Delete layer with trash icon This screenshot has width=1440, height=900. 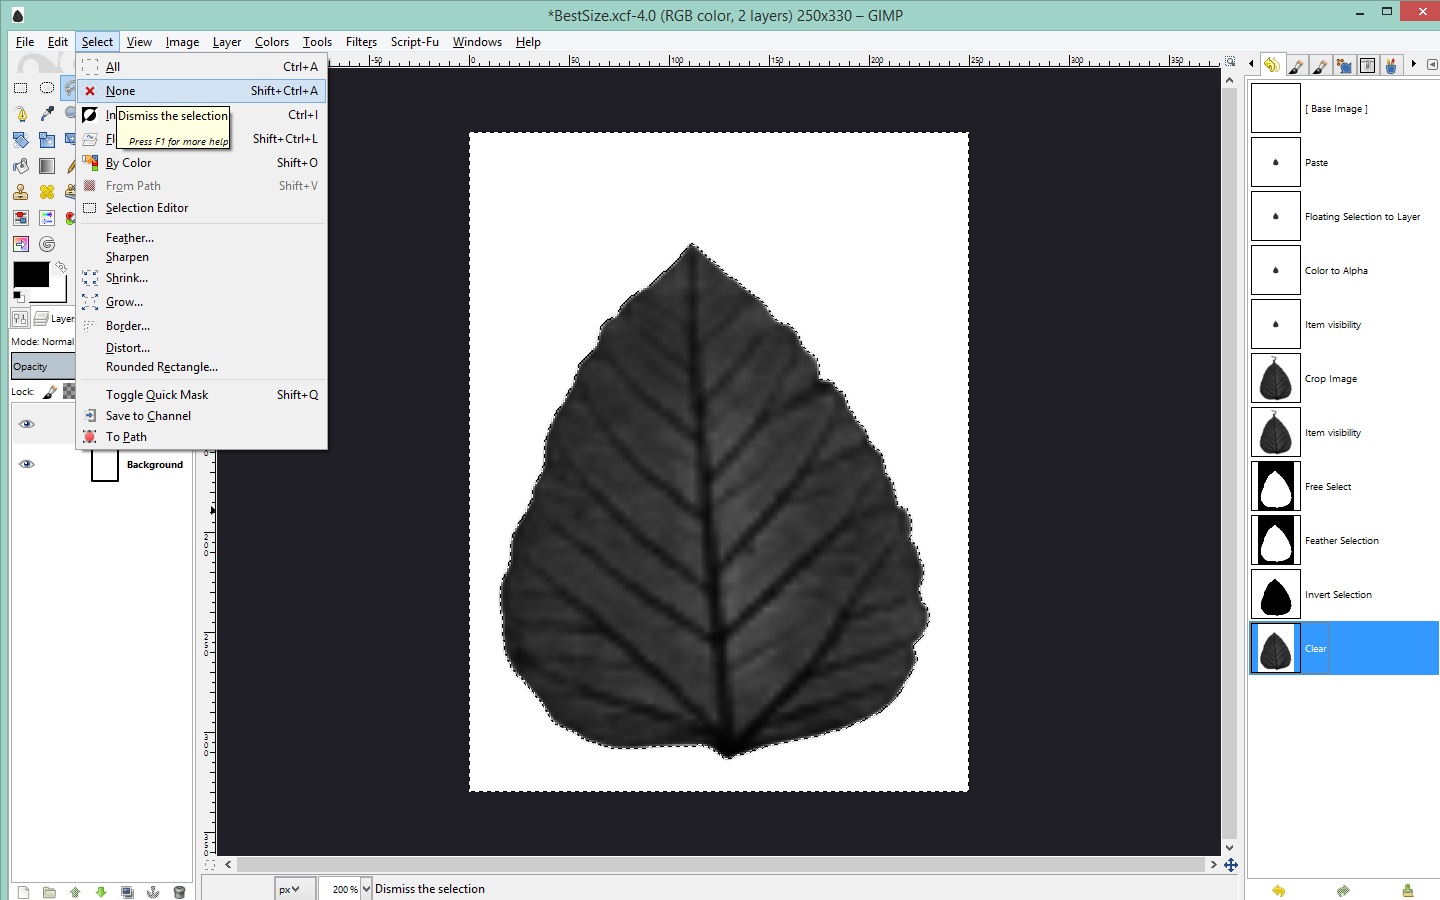180,892
